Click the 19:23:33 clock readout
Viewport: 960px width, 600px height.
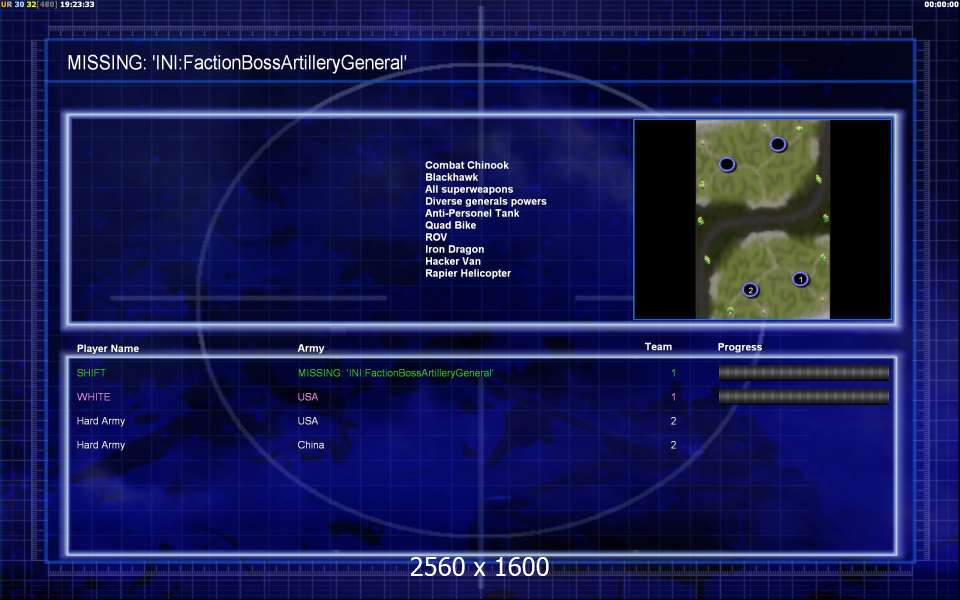tap(77, 4)
